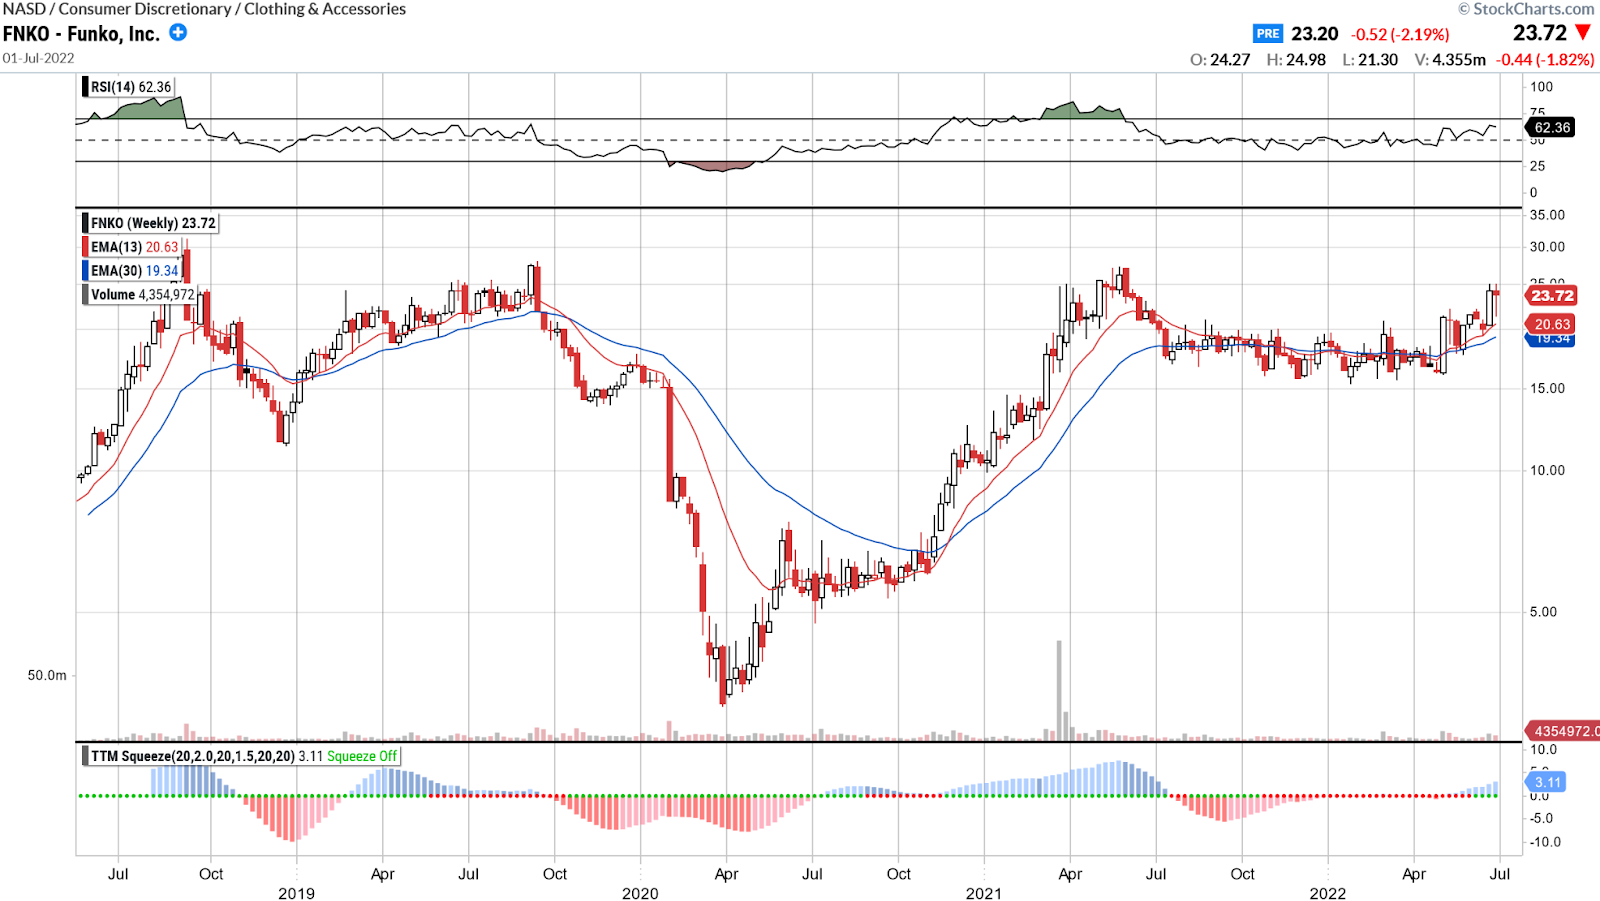
Task: Open the StockCharts.com copyright link
Action: 1526,9
